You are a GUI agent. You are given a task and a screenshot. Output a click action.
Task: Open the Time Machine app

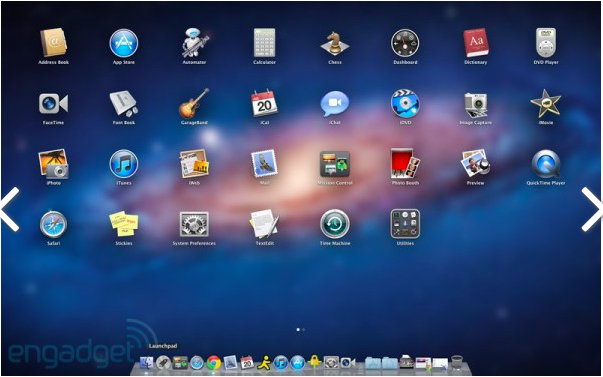[335, 224]
